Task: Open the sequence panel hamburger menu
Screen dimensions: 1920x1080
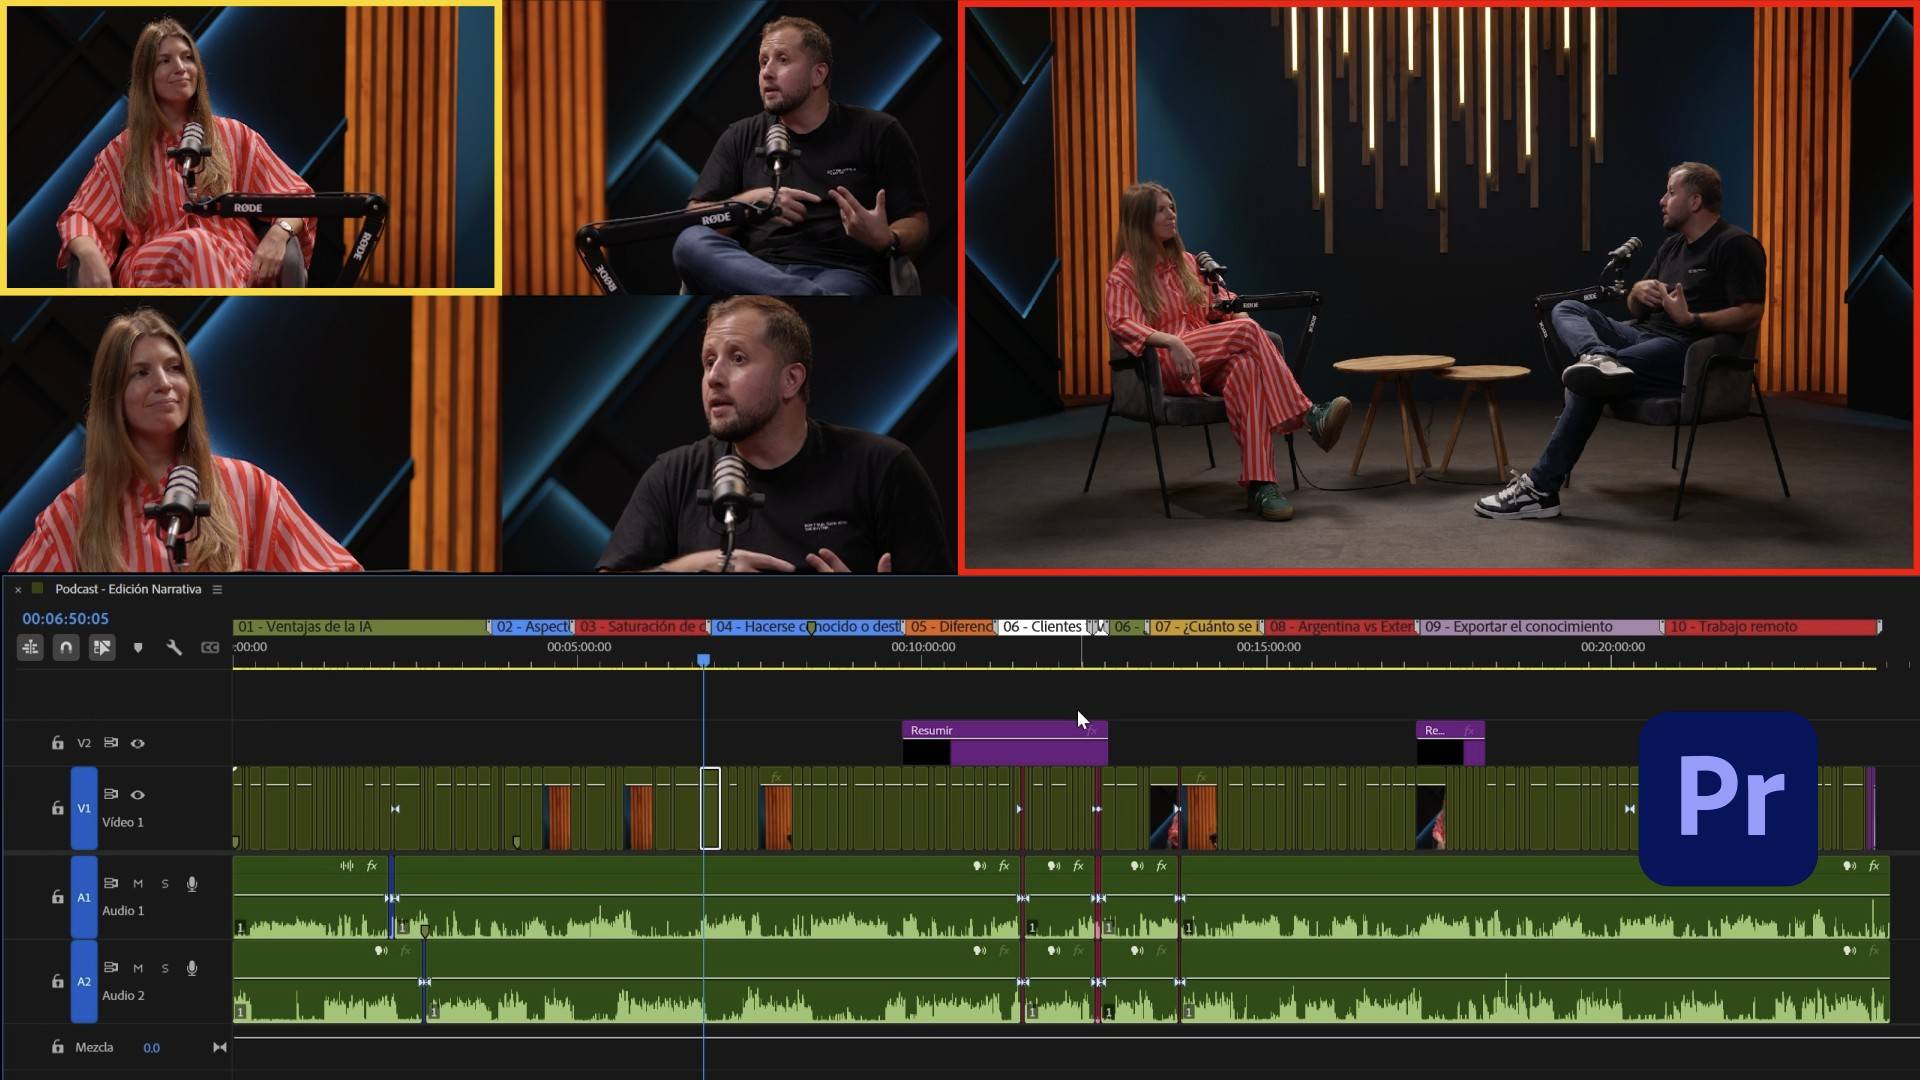Action: (x=217, y=590)
